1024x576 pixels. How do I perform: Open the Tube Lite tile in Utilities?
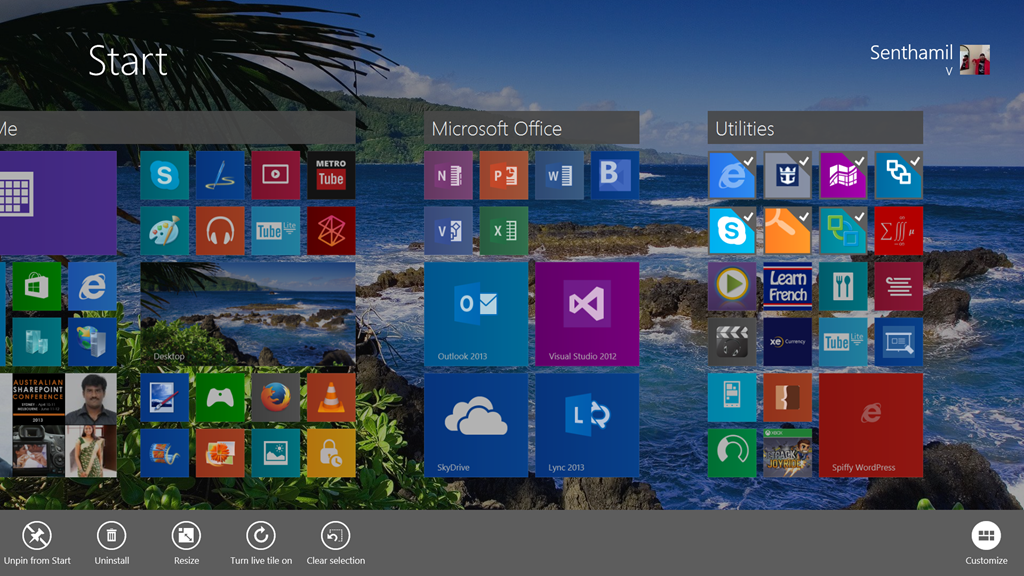pos(843,342)
